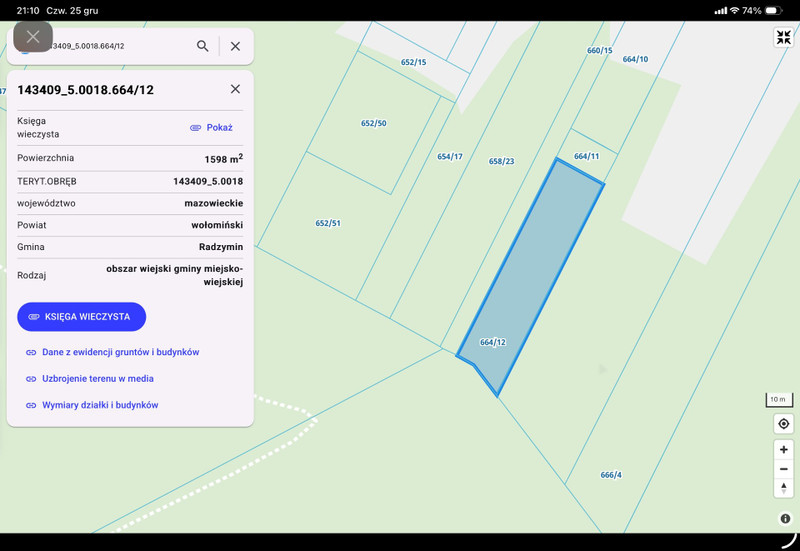Select parcel 666/4 on the map
The width and height of the screenshot is (800, 551).
611,474
